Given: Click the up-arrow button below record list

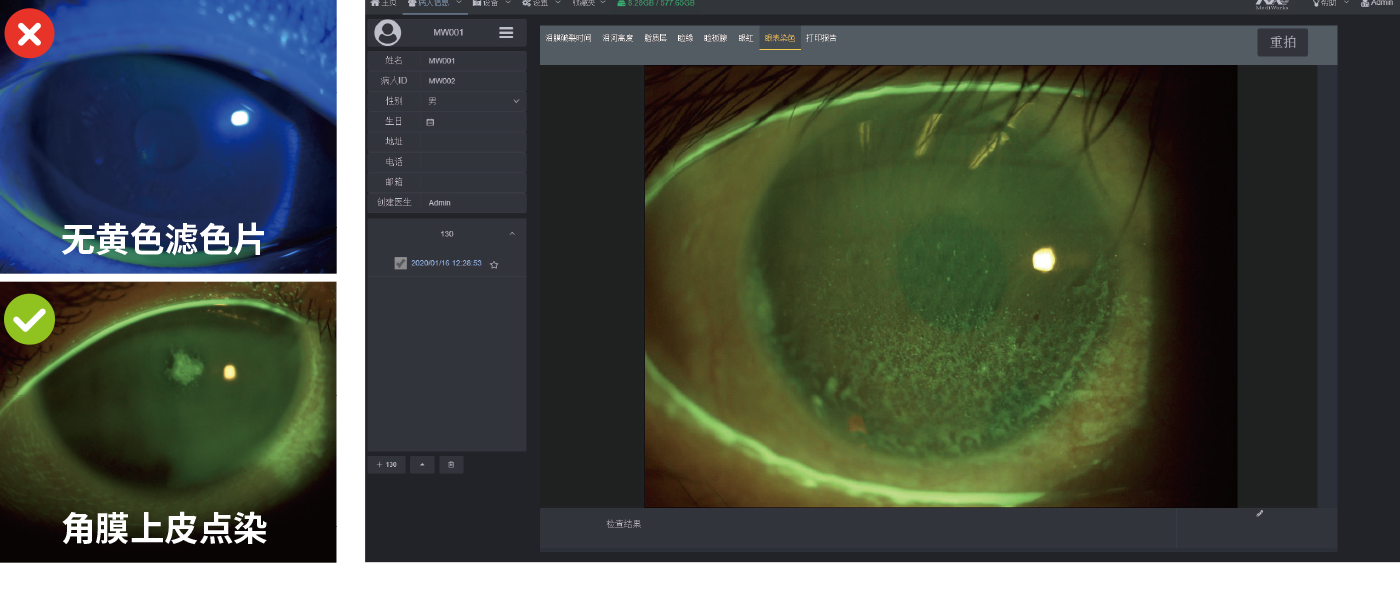Looking at the screenshot, I should [422, 465].
